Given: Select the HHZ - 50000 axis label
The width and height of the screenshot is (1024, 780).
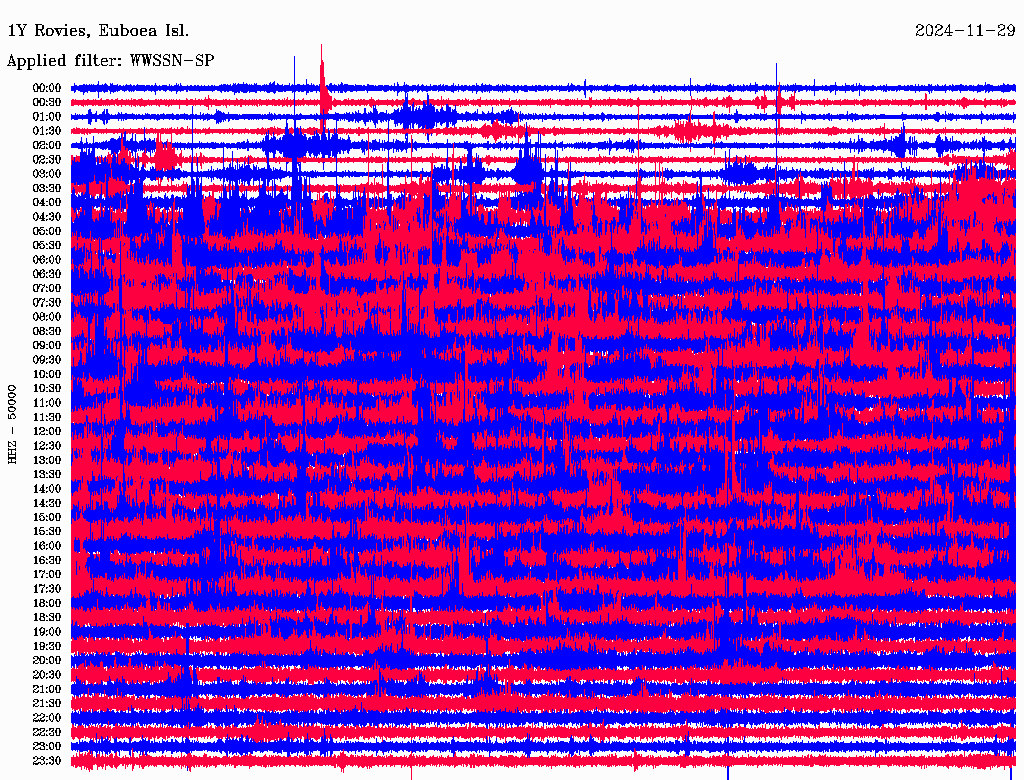Looking at the screenshot, I should coord(12,423).
